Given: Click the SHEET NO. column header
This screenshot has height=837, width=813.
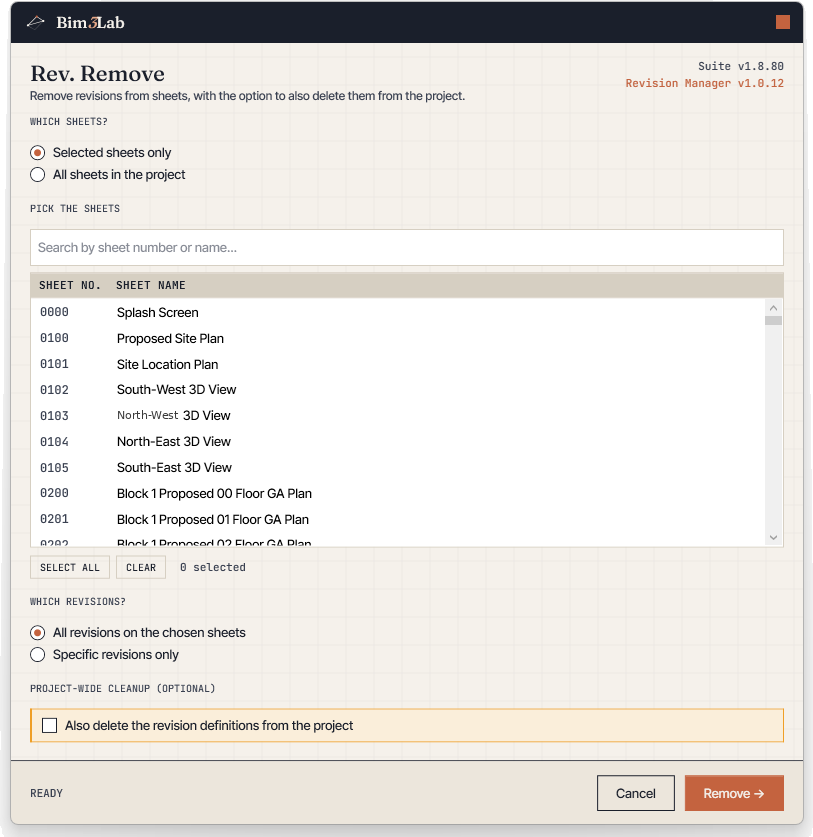Looking at the screenshot, I should point(70,286).
